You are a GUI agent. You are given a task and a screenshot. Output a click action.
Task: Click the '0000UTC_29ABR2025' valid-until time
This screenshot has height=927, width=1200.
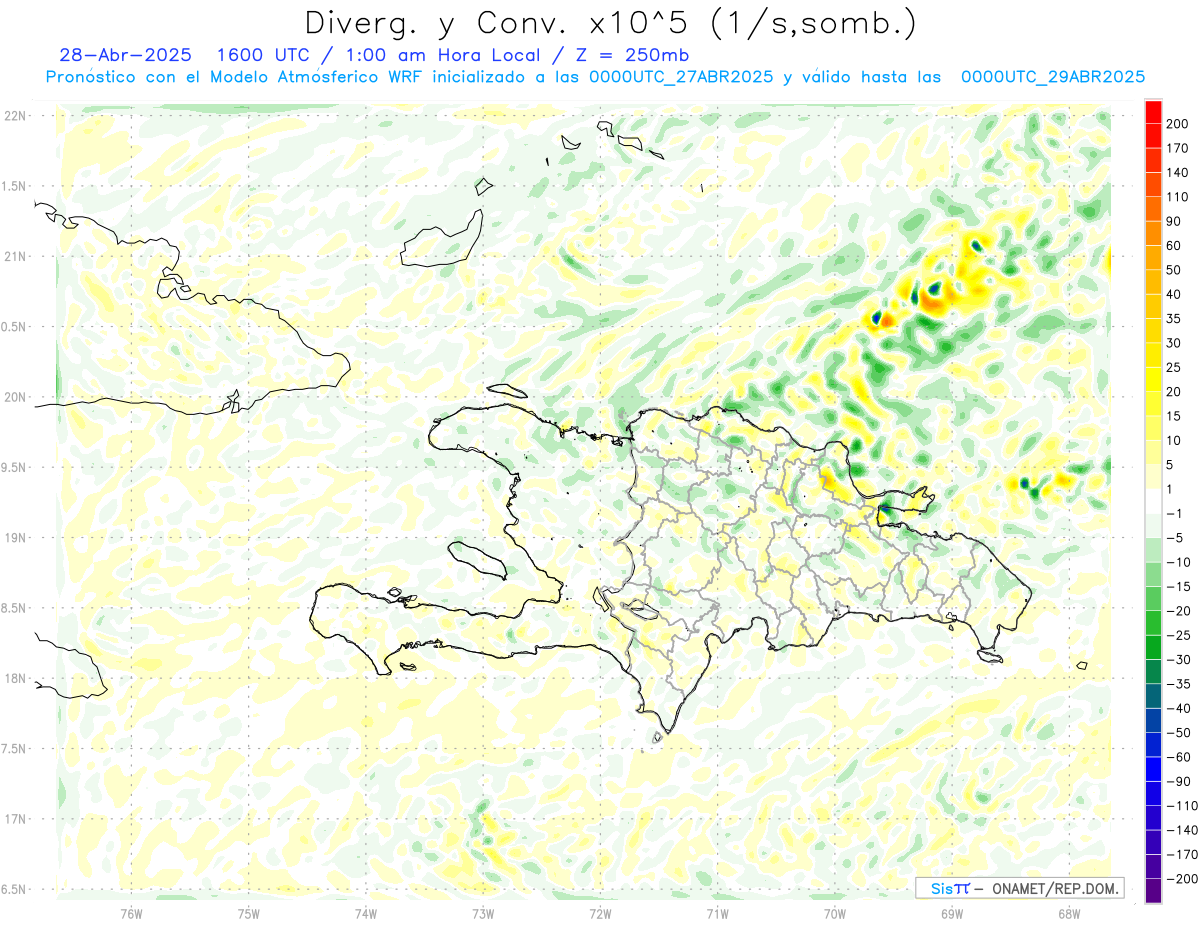[x=1052, y=76]
